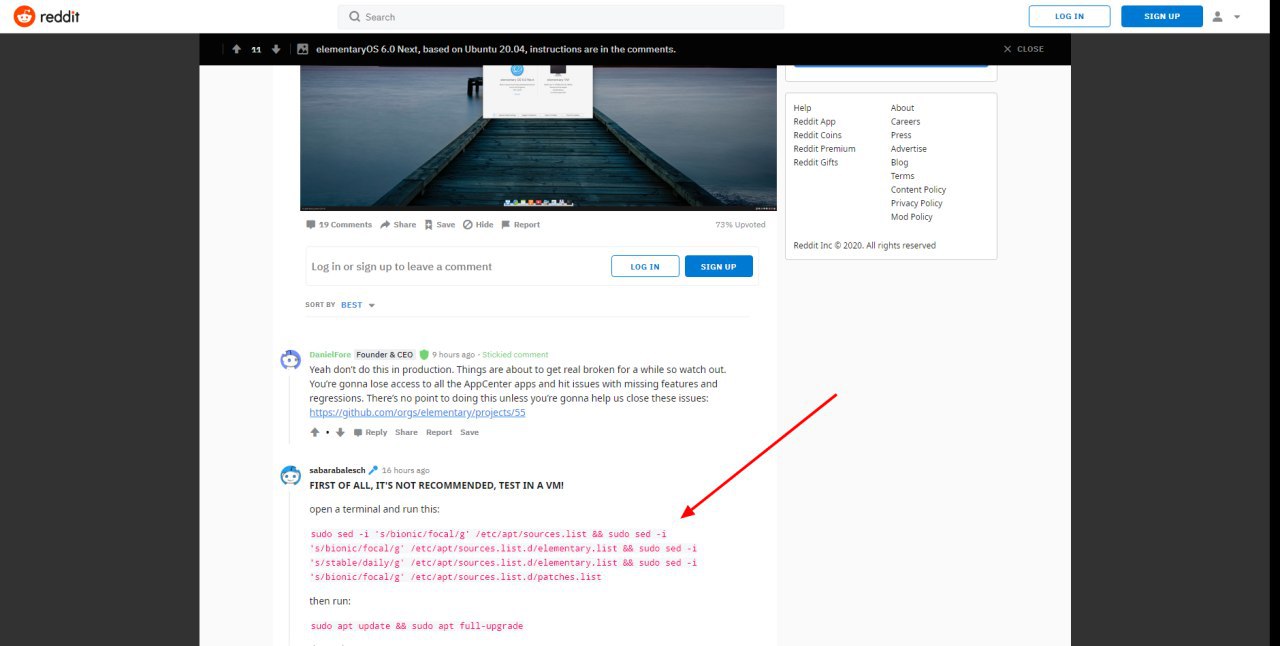Click Save on DanielFore's comment

click(x=469, y=433)
